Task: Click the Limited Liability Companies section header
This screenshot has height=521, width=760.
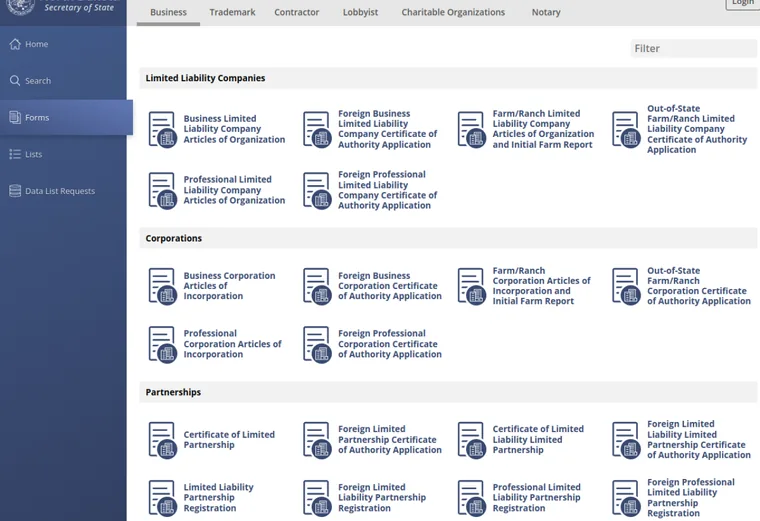Action: [448, 78]
